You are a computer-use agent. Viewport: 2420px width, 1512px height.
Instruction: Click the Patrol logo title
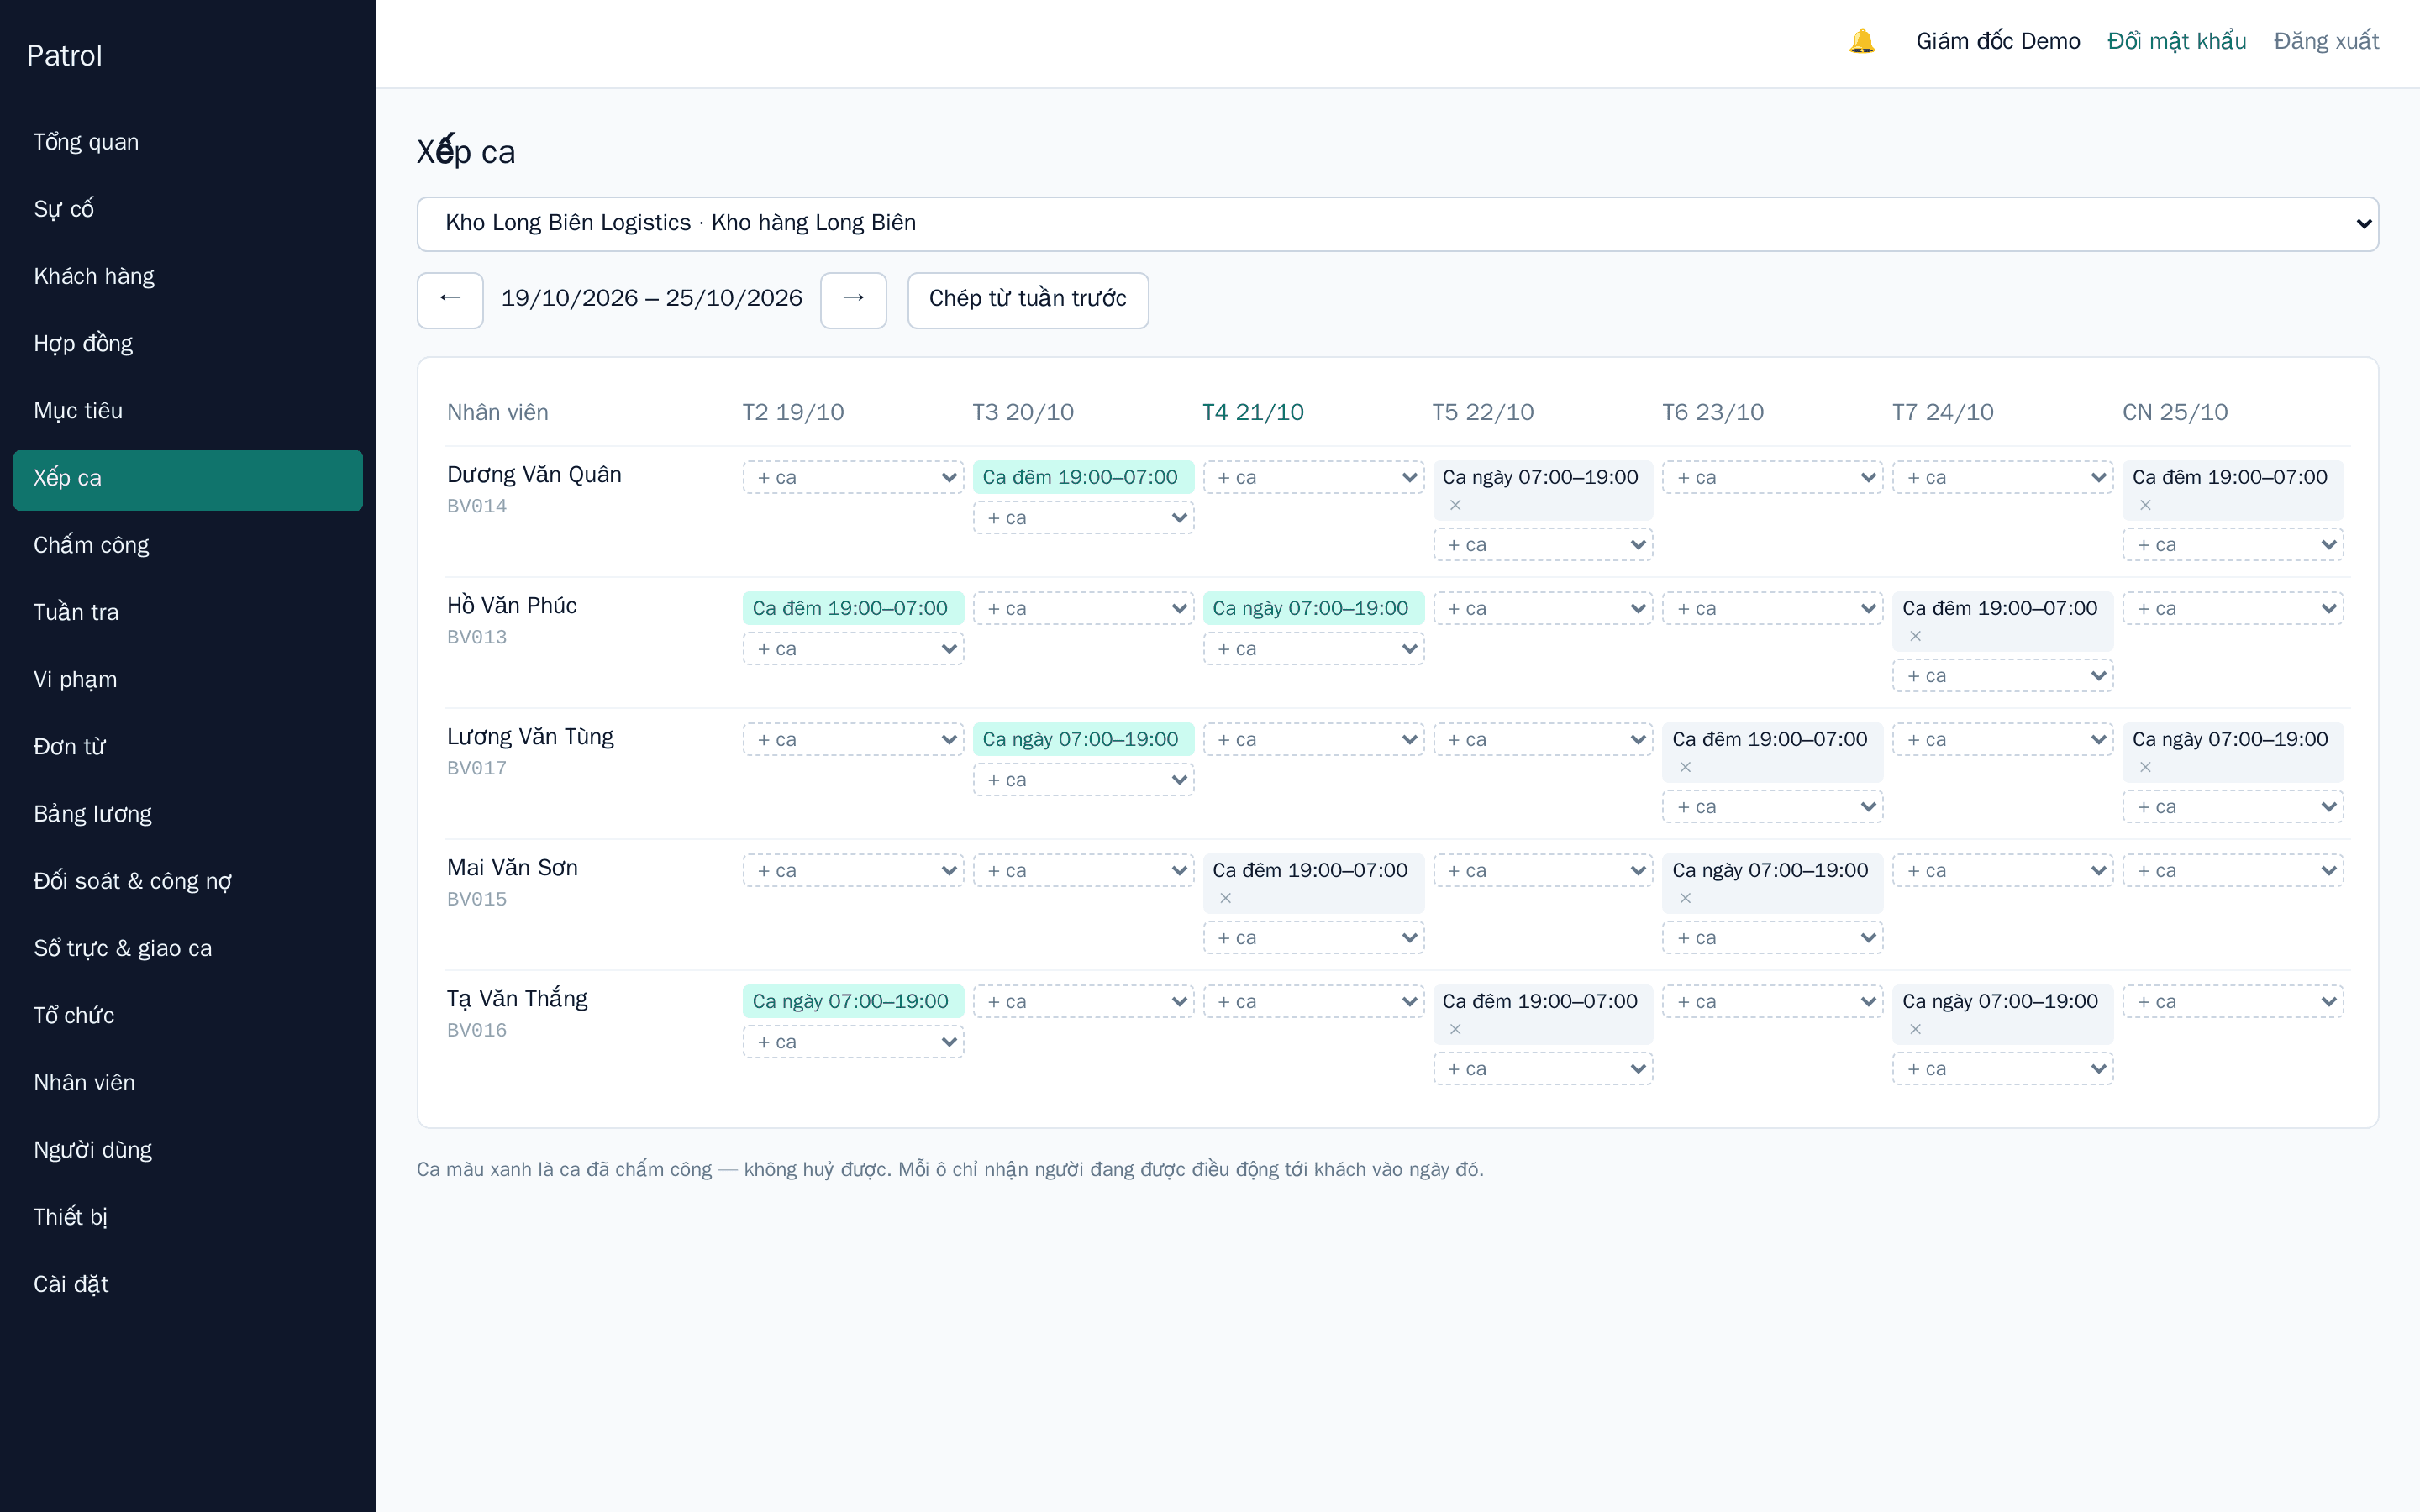(x=64, y=56)
